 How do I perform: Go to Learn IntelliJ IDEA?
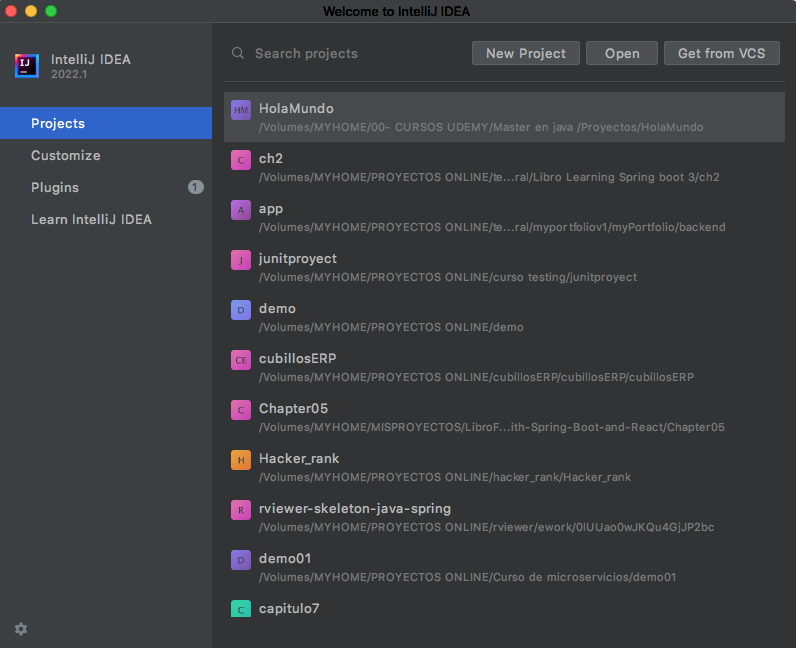coord(106,219)
